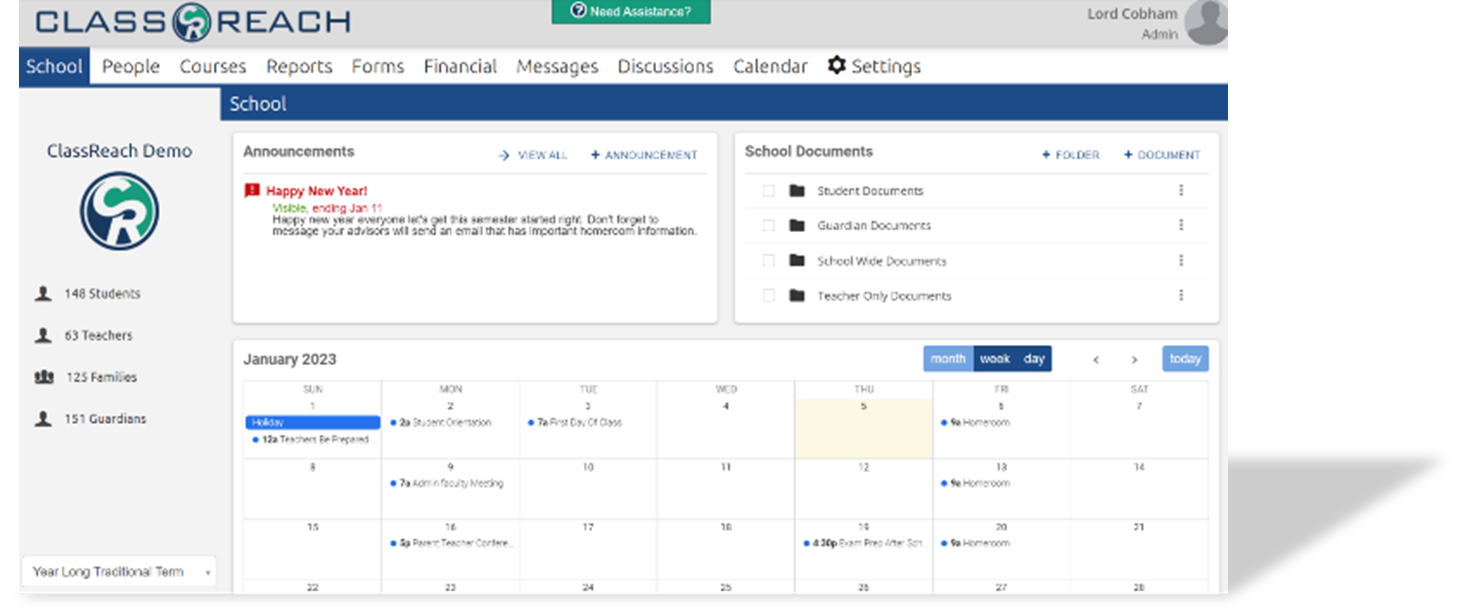This screenshot has width=1464, height=615.
Task: Open the Settings gear in the navigation bar
Action: (x=837, y=66)
